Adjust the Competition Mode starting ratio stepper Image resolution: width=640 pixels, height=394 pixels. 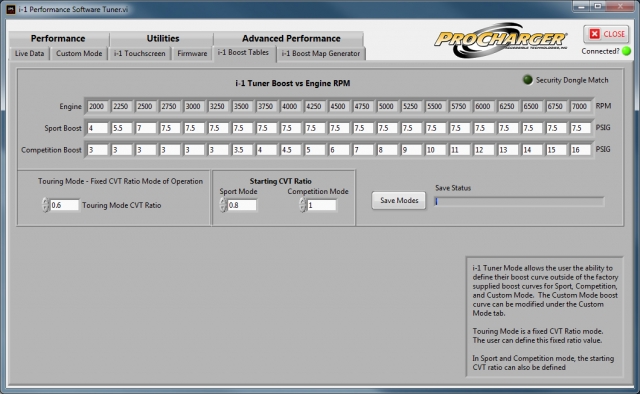302,205
